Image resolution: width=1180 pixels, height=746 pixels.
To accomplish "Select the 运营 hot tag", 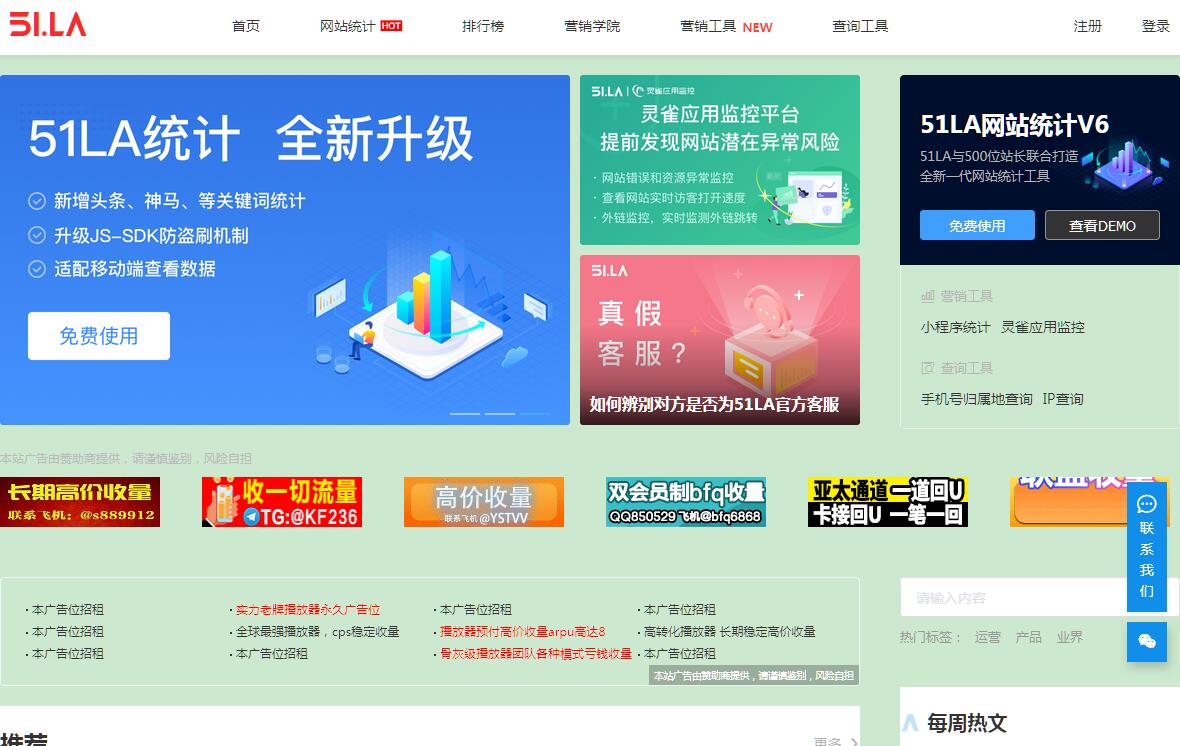I will [x=987, y=637].
